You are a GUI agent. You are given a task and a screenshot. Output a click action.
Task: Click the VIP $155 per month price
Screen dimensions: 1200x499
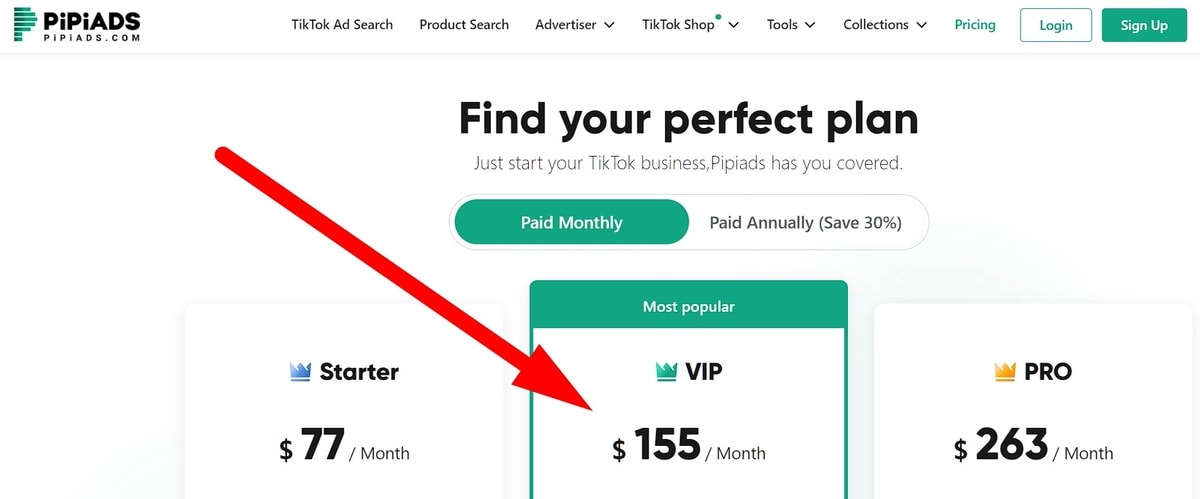point(689,446)
